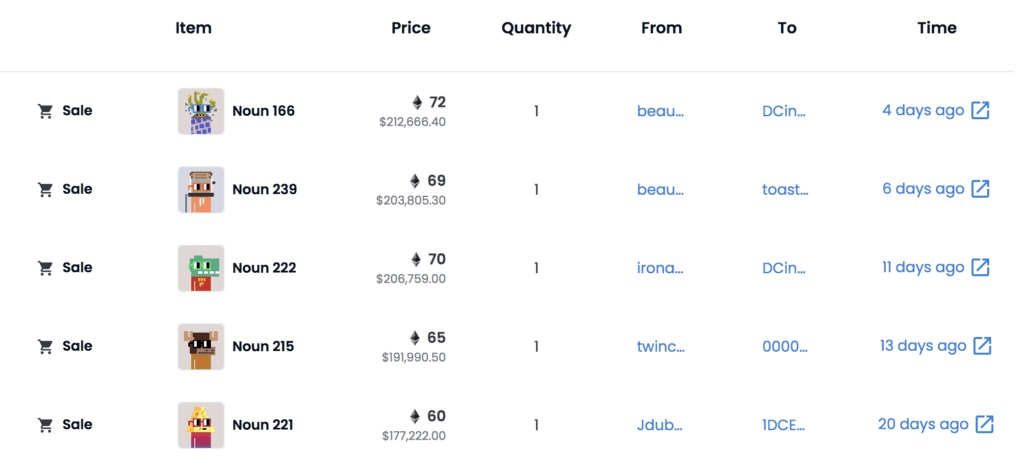Open seller irona... profile link
The height and width of the screenshot is (467, 1024).
(660, 268)
